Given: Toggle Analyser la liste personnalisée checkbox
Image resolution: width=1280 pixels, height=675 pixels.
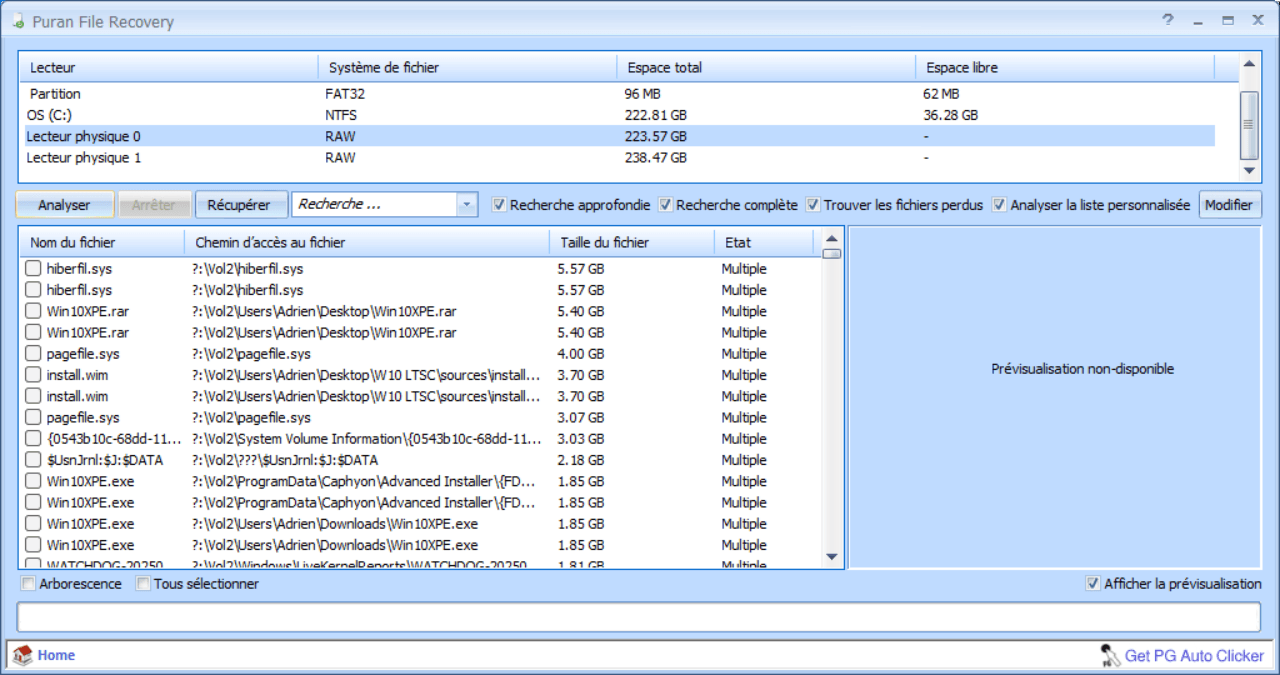Looking at the screenshot, I should (x=999, y=205).
